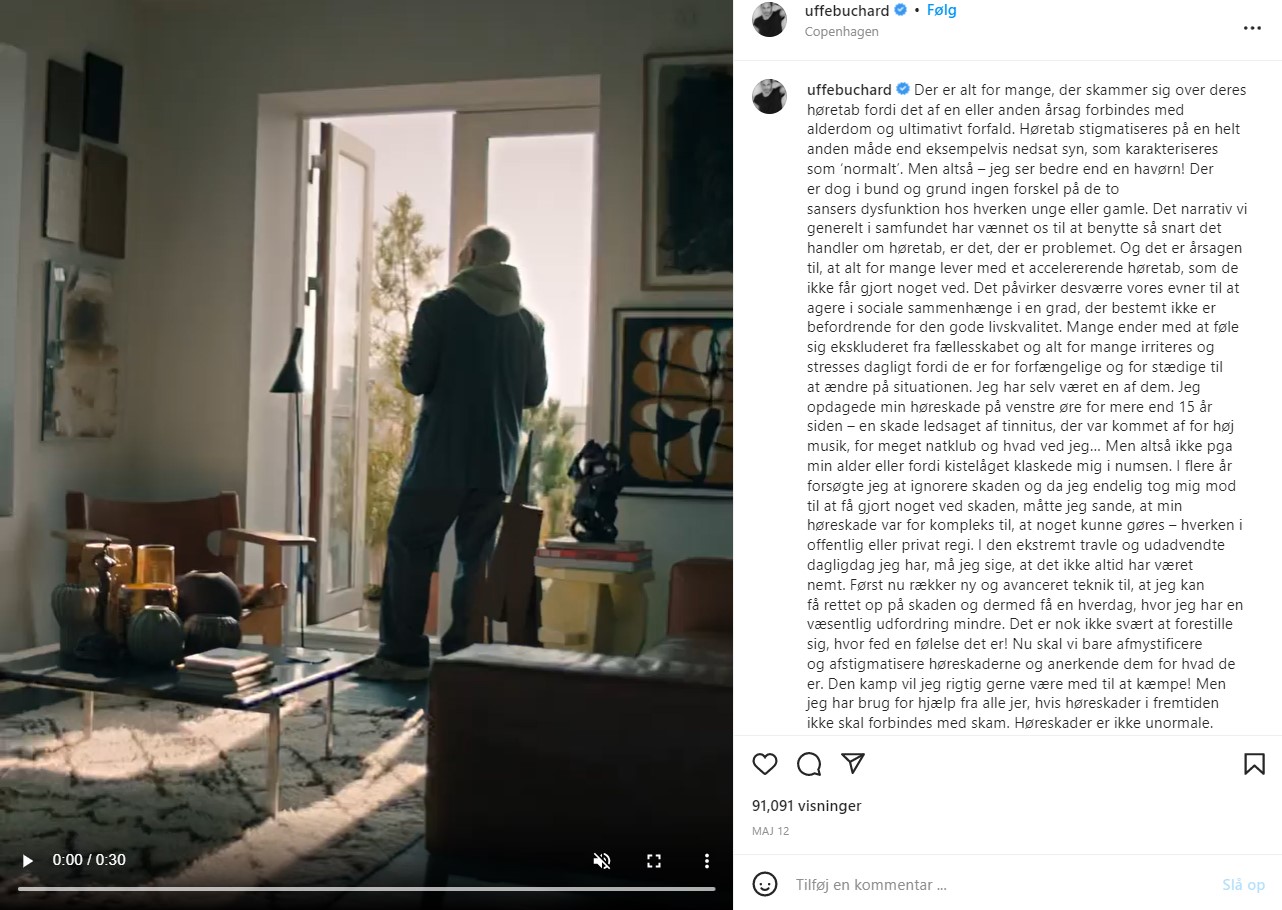Click Slå op to post comment
The width and height of the screenshot is (1282, 910).
point(1243,885)
